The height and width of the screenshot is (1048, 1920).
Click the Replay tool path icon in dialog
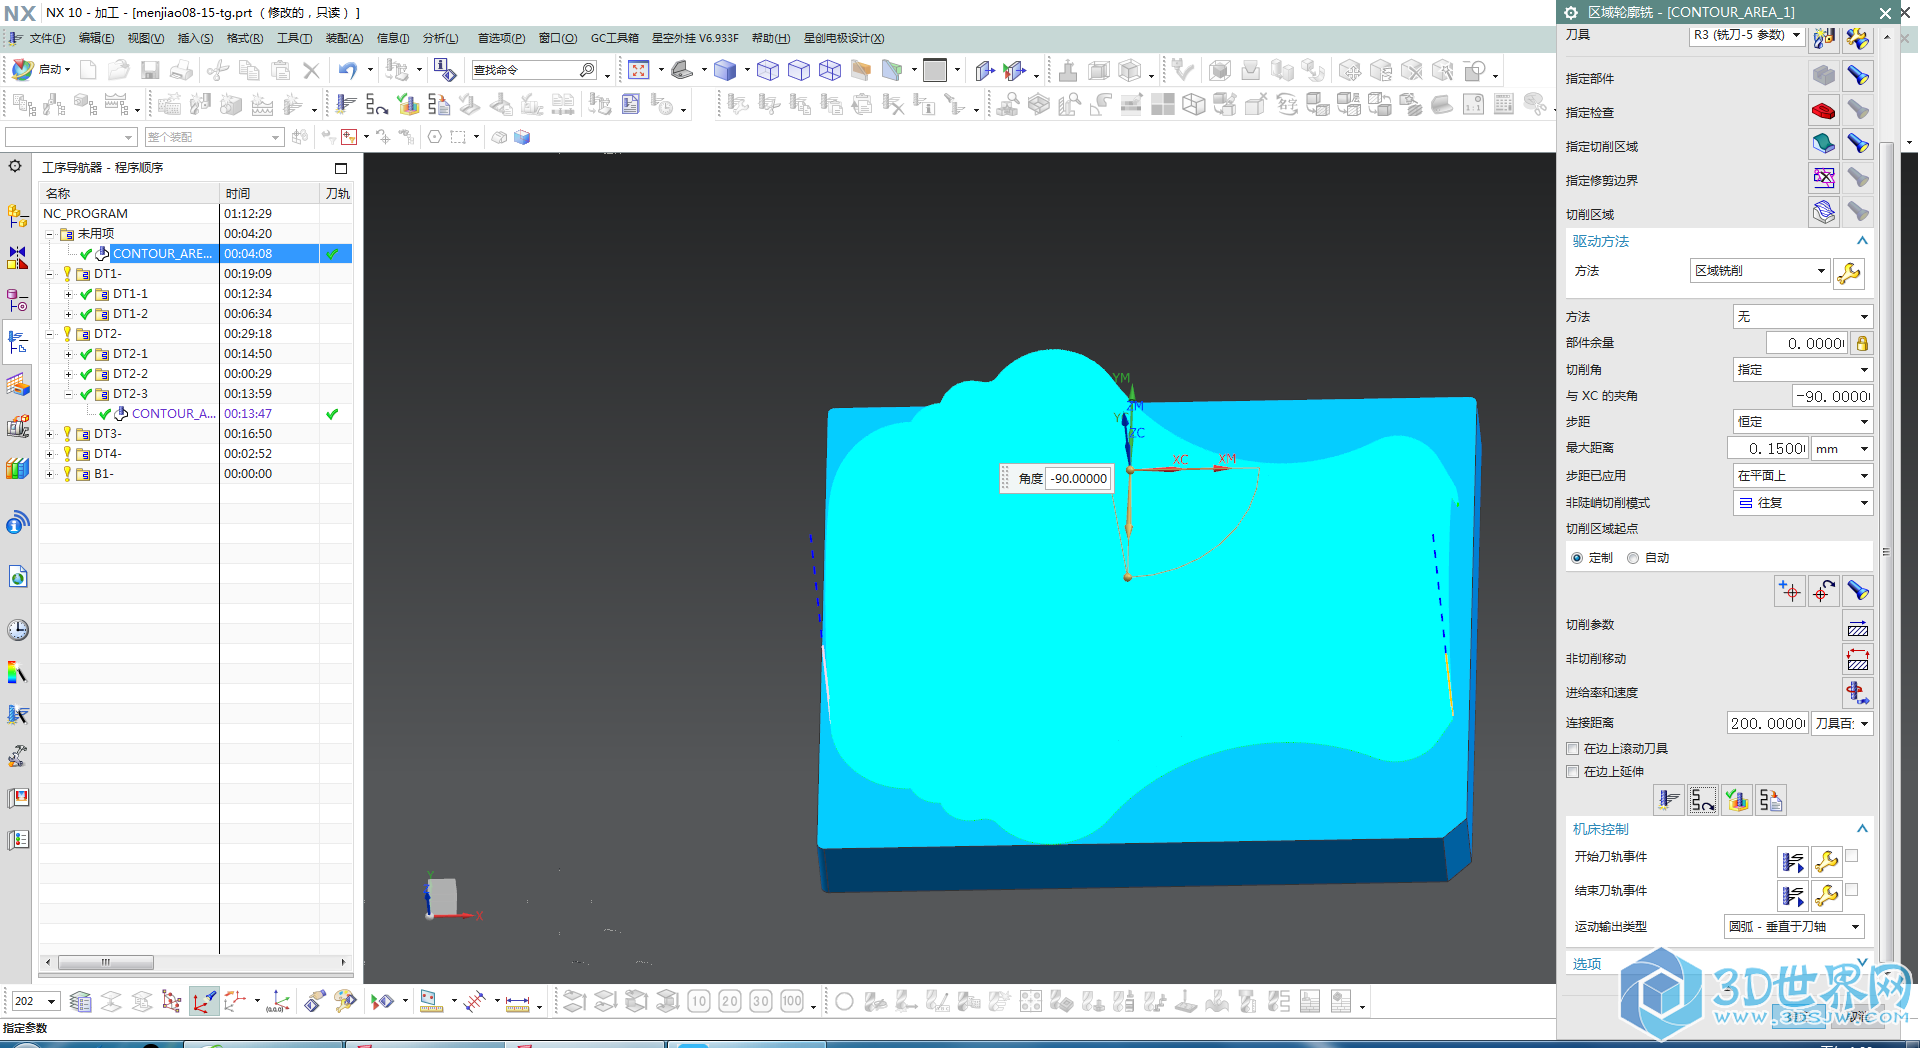click(1703, 800)
